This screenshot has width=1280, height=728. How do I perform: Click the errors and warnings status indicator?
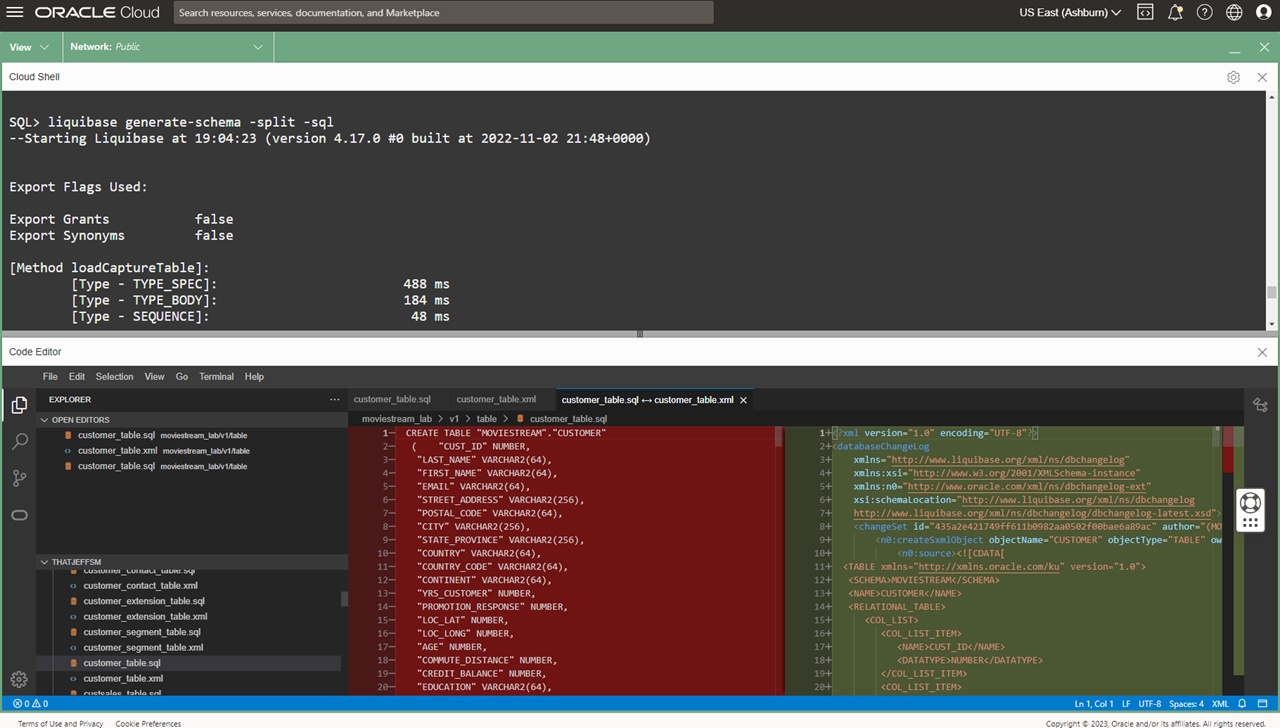tap(30, 704)
